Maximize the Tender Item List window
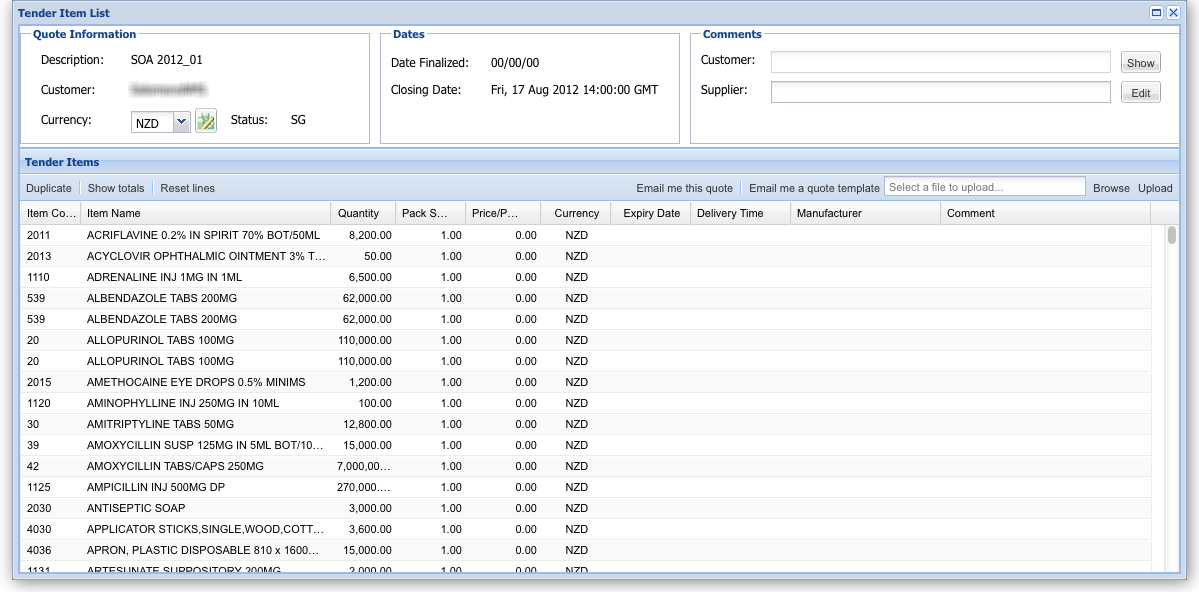 click(x=1157, y=12)
